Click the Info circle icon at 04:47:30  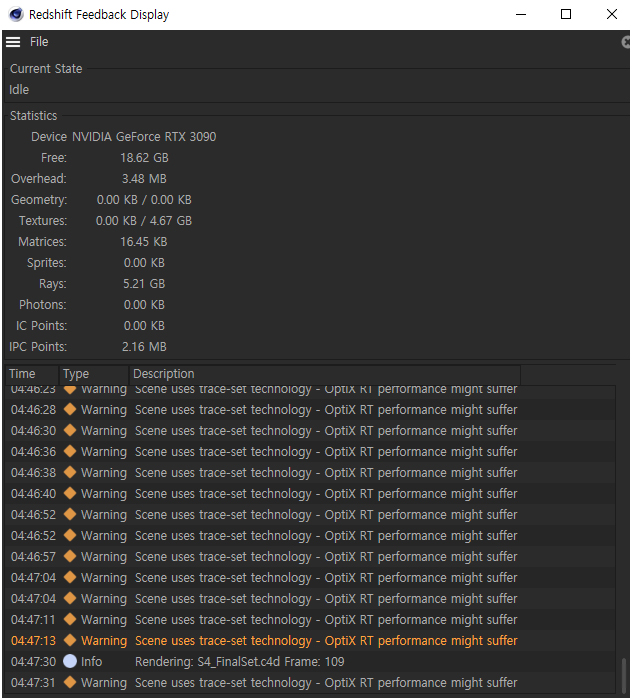point(70,661)
